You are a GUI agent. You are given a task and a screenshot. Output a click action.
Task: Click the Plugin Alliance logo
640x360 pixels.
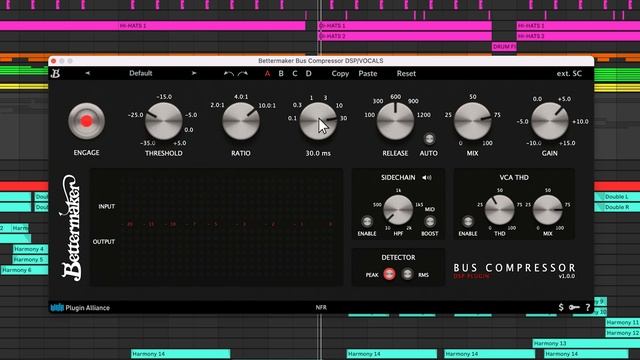80,308
